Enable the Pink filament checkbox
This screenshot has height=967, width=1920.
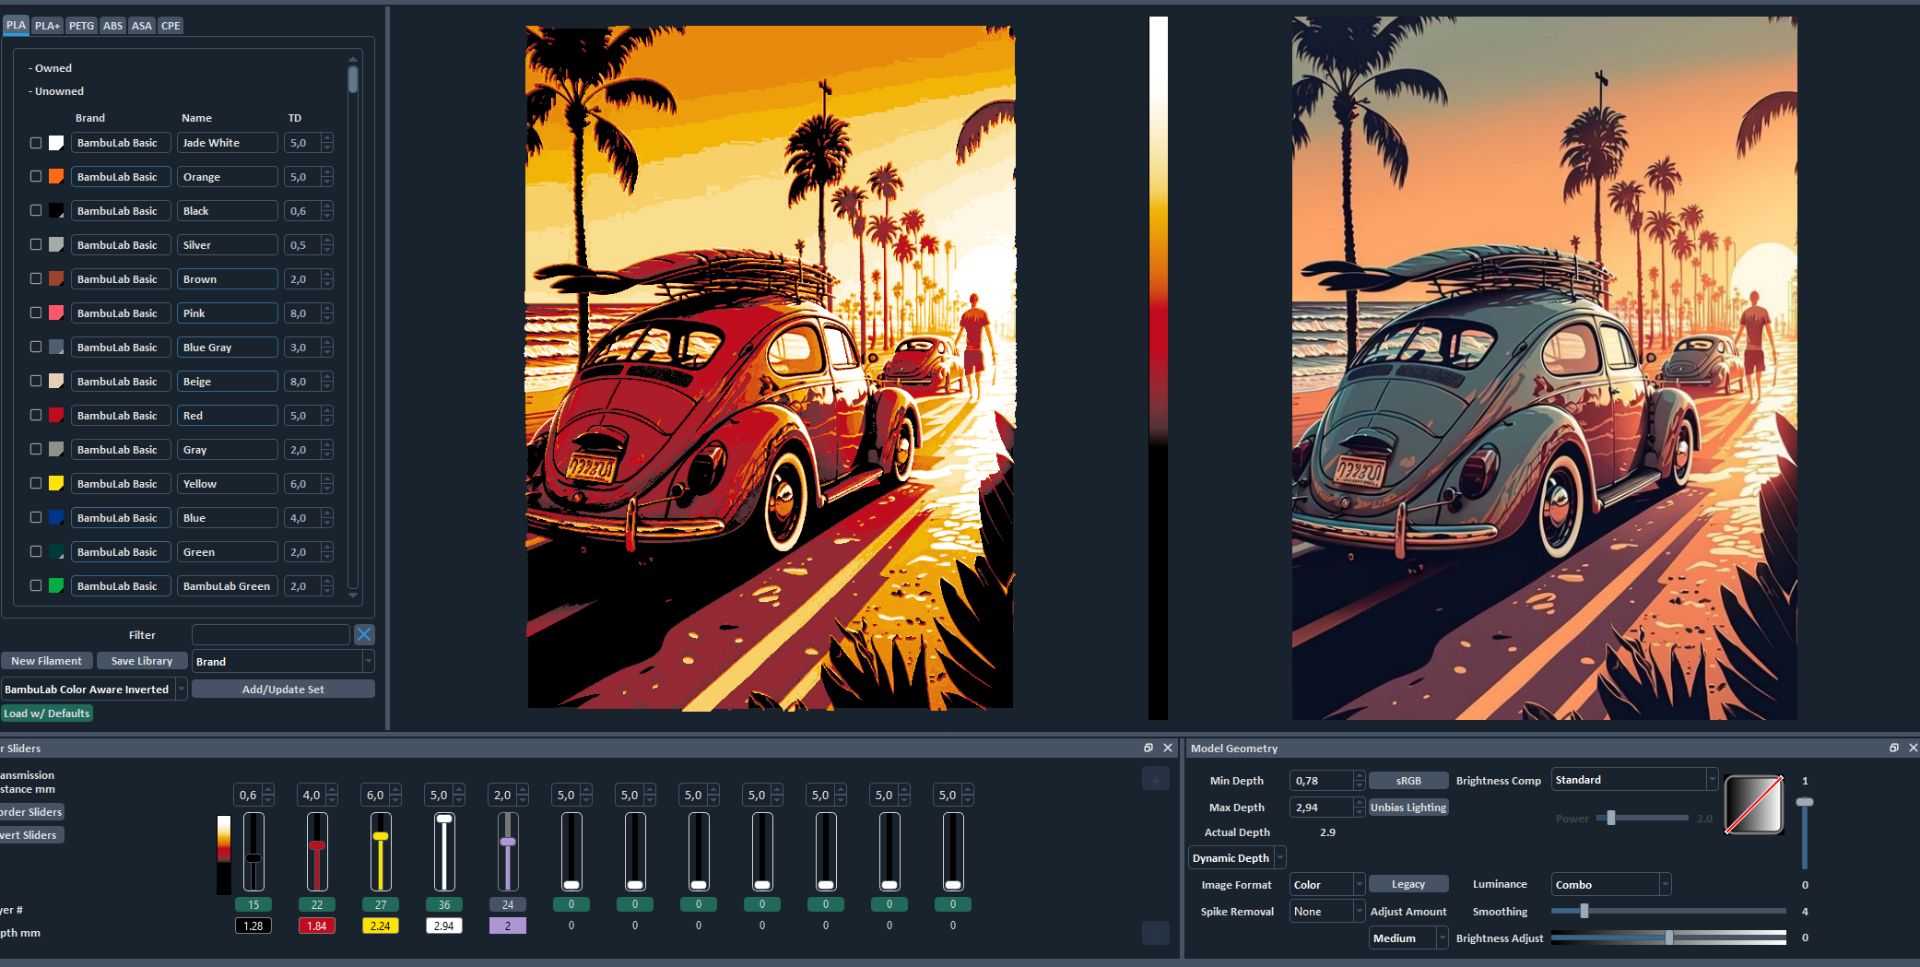pyautogui.click(x=36, y=313)
